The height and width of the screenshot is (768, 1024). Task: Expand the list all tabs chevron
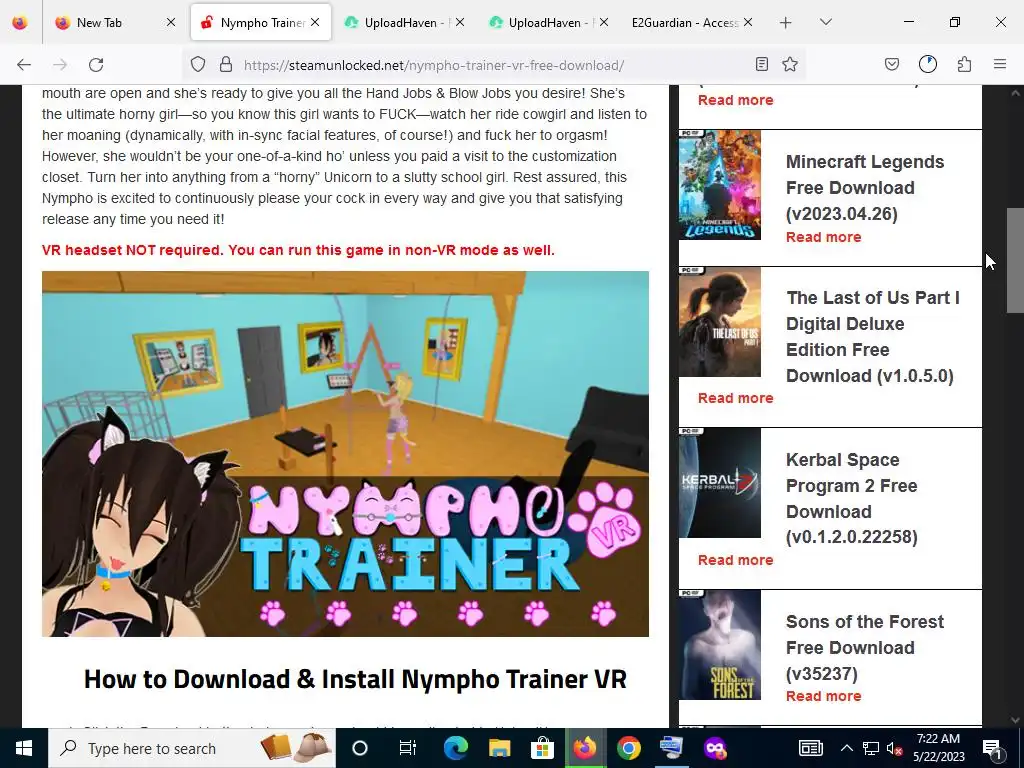coord(825,22)
